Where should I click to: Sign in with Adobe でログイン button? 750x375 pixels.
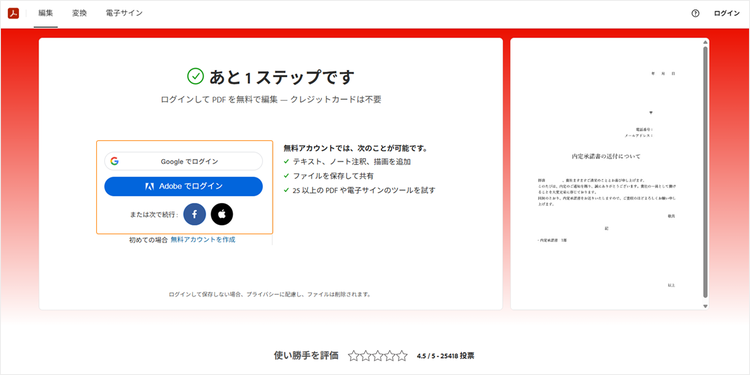coord(184,187)
